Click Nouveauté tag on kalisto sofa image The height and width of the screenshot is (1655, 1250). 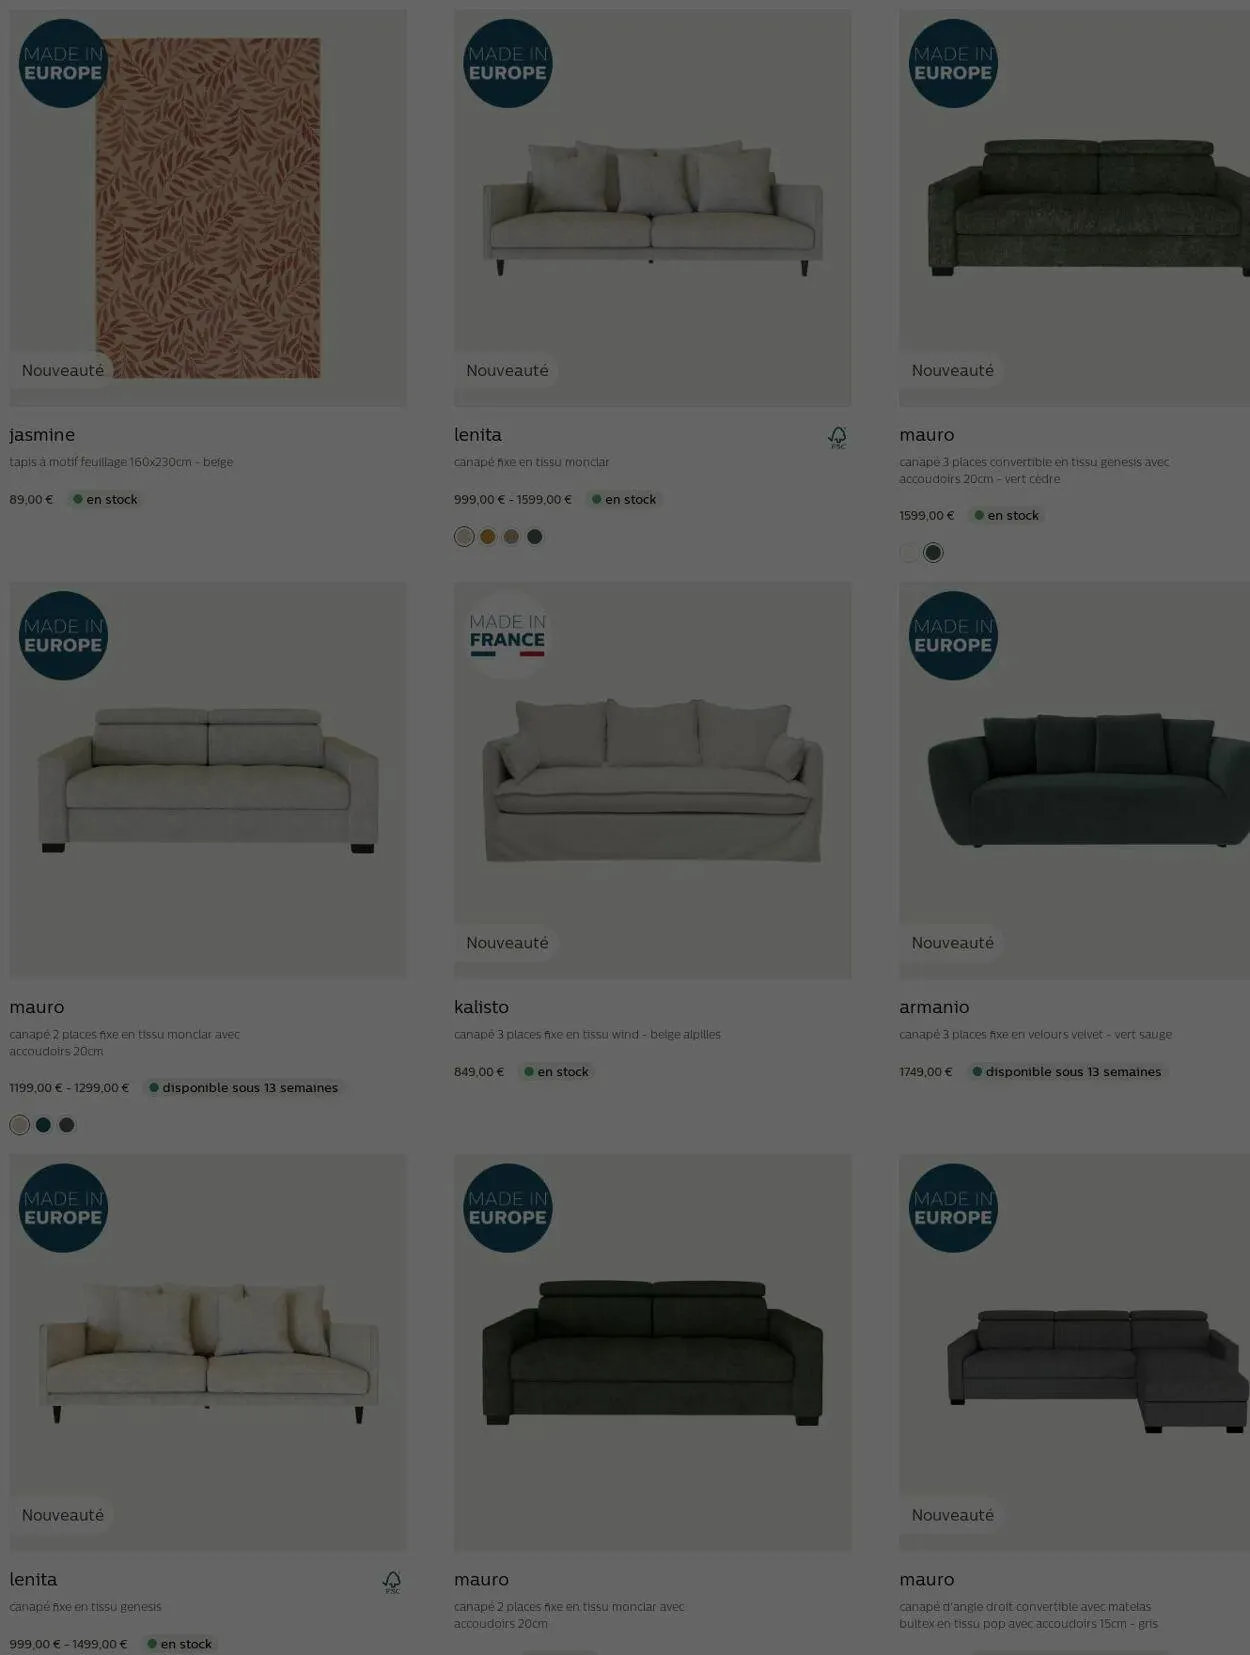point(507,943)
